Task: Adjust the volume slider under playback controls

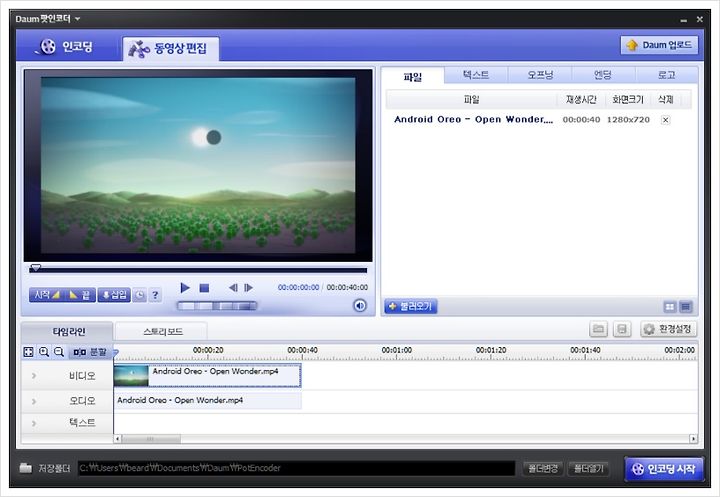Action: tap(217, 305)
